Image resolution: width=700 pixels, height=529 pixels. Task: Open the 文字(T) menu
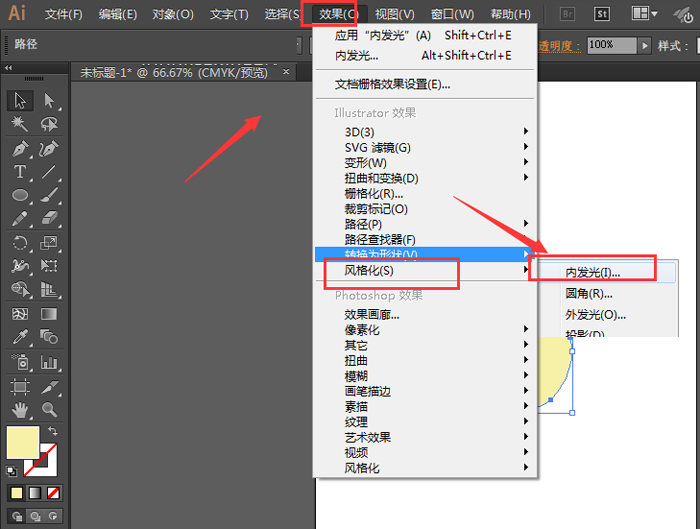[229, 14]
